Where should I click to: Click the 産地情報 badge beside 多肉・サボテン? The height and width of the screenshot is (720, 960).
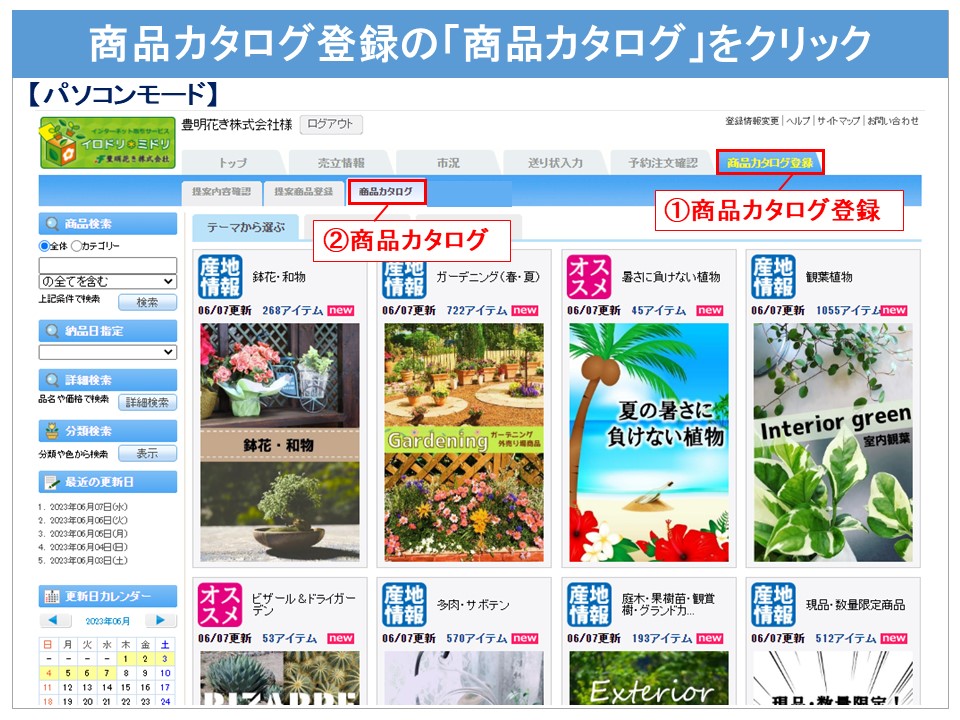point(404,605)
